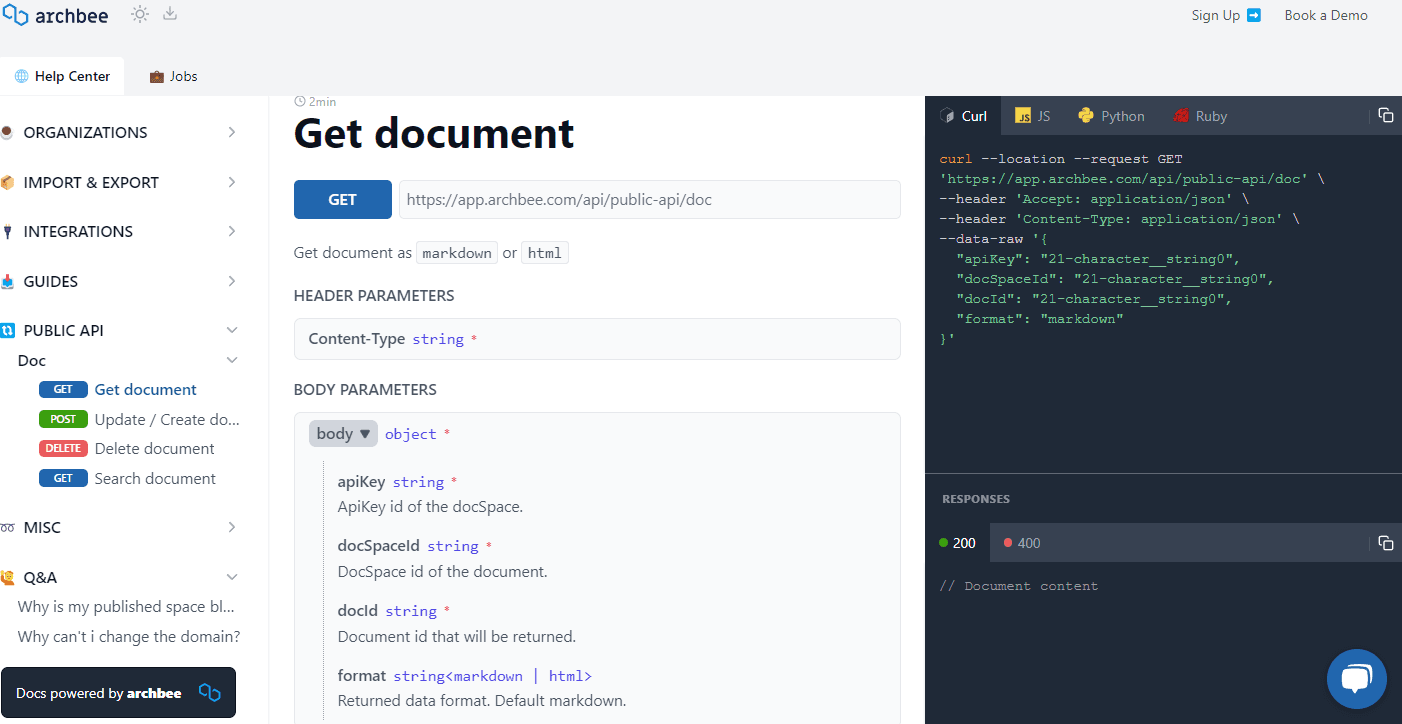1402x724 pixels.
Task: Select the html output format option
Action: point(544,252)
